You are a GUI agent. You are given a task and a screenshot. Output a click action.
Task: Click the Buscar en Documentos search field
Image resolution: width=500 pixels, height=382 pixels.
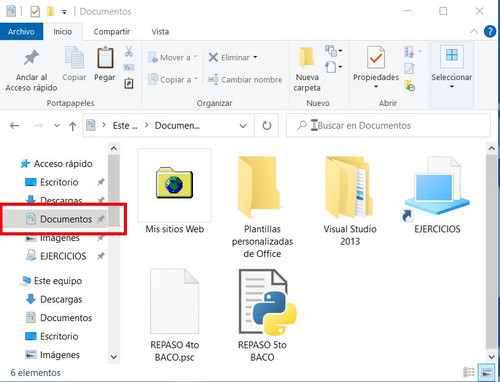[x=388, y=126]
